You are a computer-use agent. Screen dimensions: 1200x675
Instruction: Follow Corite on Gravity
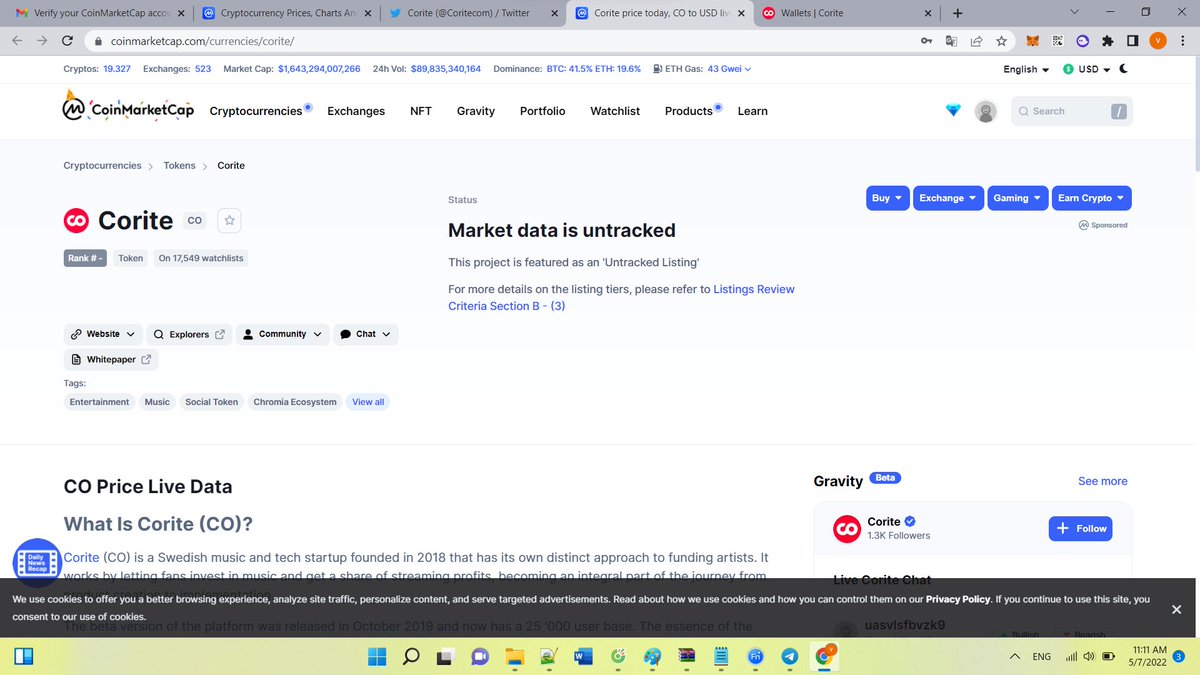(1080, 528)
